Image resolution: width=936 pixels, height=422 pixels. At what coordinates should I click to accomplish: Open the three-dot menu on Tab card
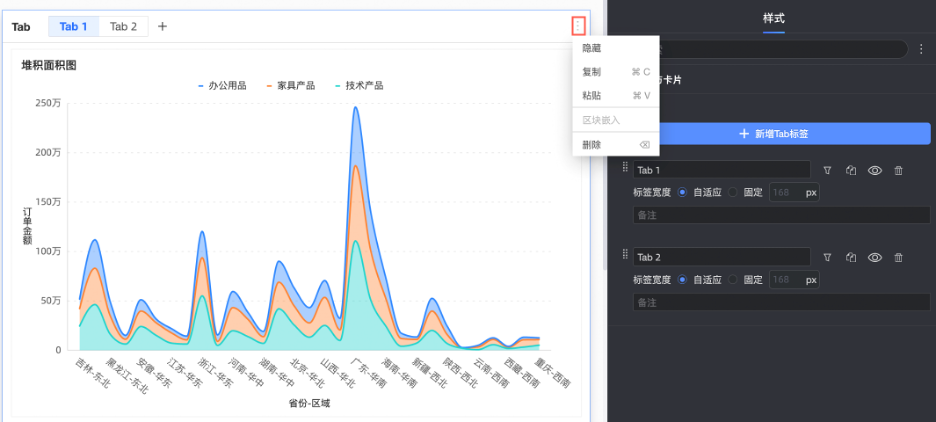pyautogui.click(x=577, y=26)
